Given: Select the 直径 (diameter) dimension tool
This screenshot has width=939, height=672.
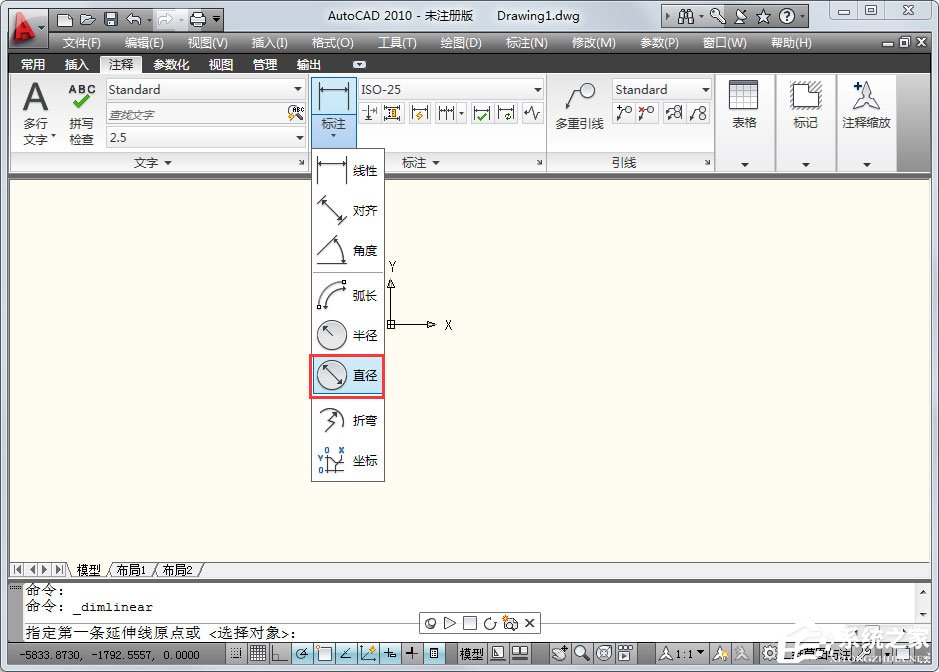Looking at the screenshot, I should (347, 376).
